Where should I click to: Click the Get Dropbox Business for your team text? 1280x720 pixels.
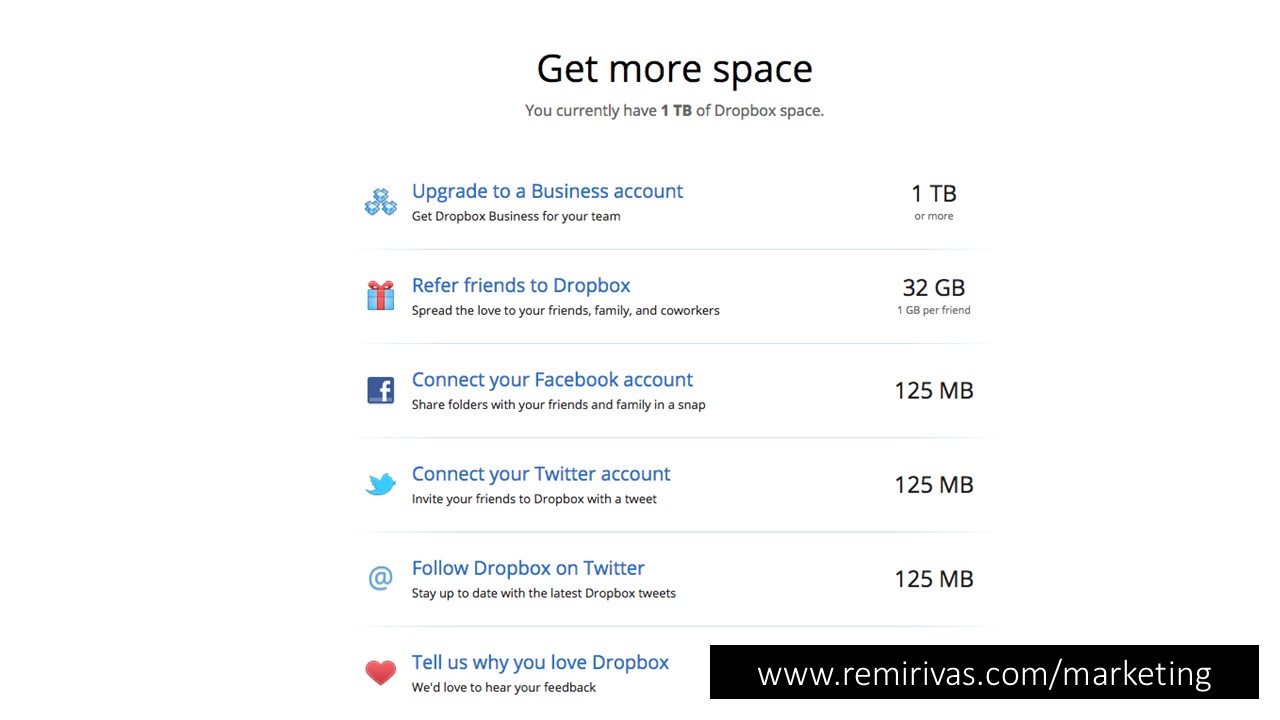[x=516, y=216]
